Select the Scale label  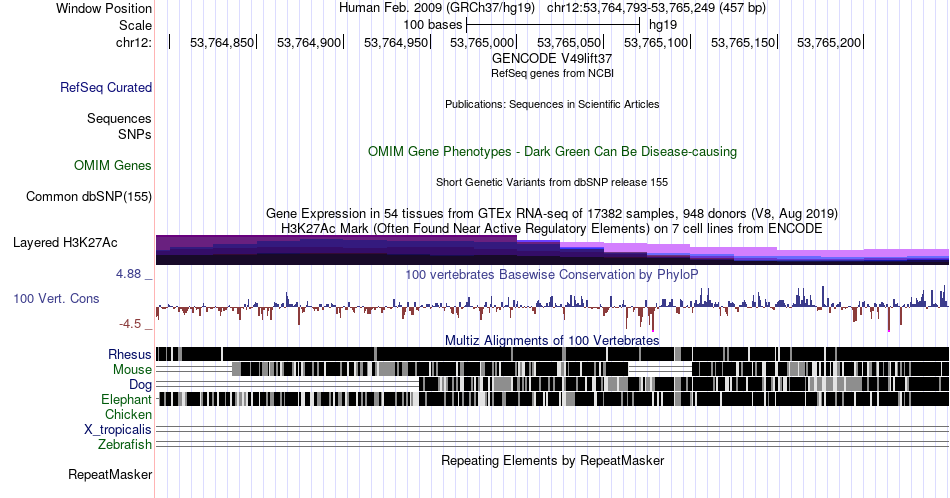pos(136,25)
